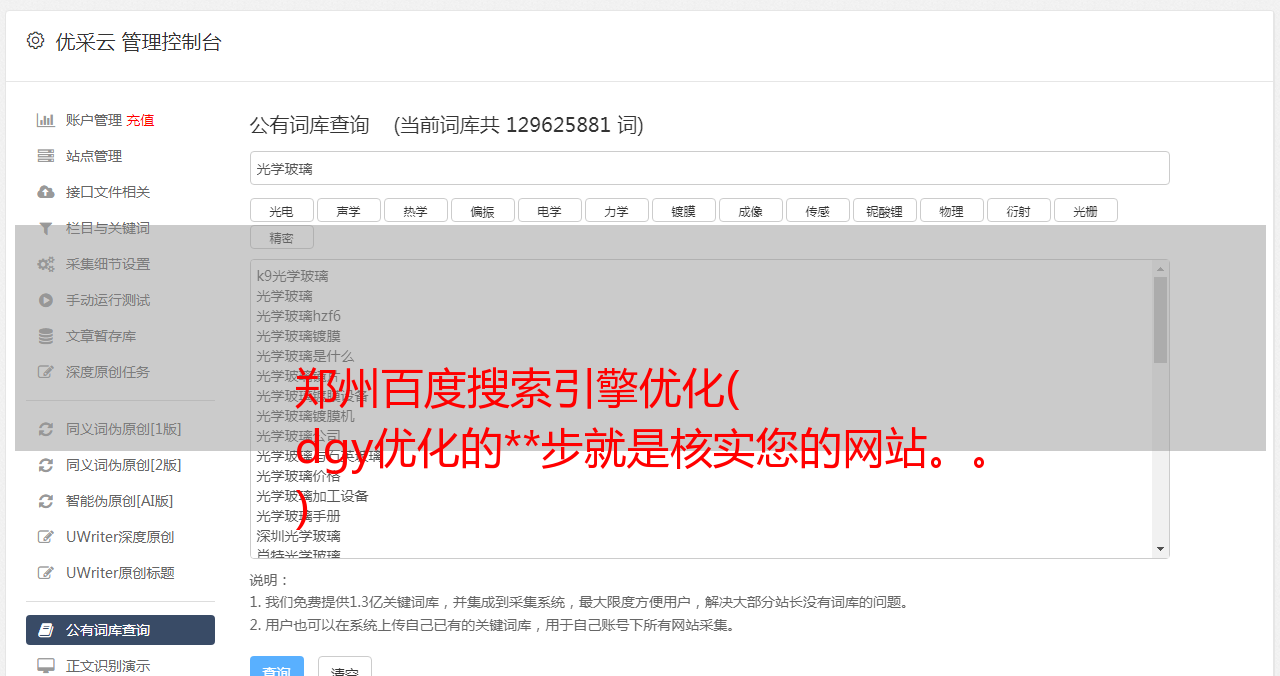Screen dimensions: 1280x676
Task: Select 光学玻璃加工设备 in results list
Action: pos(313,496)
